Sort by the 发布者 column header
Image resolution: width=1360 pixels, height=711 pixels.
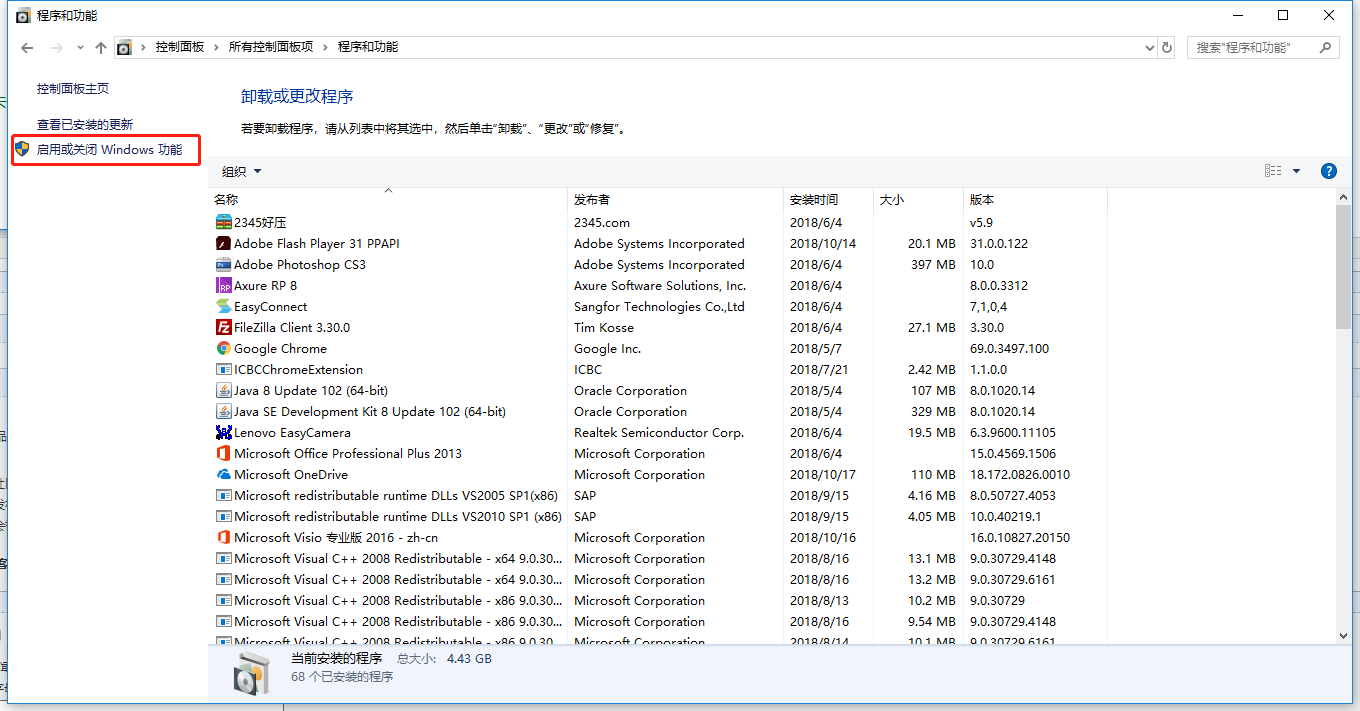pyautogui.click(x=676, y=199)
